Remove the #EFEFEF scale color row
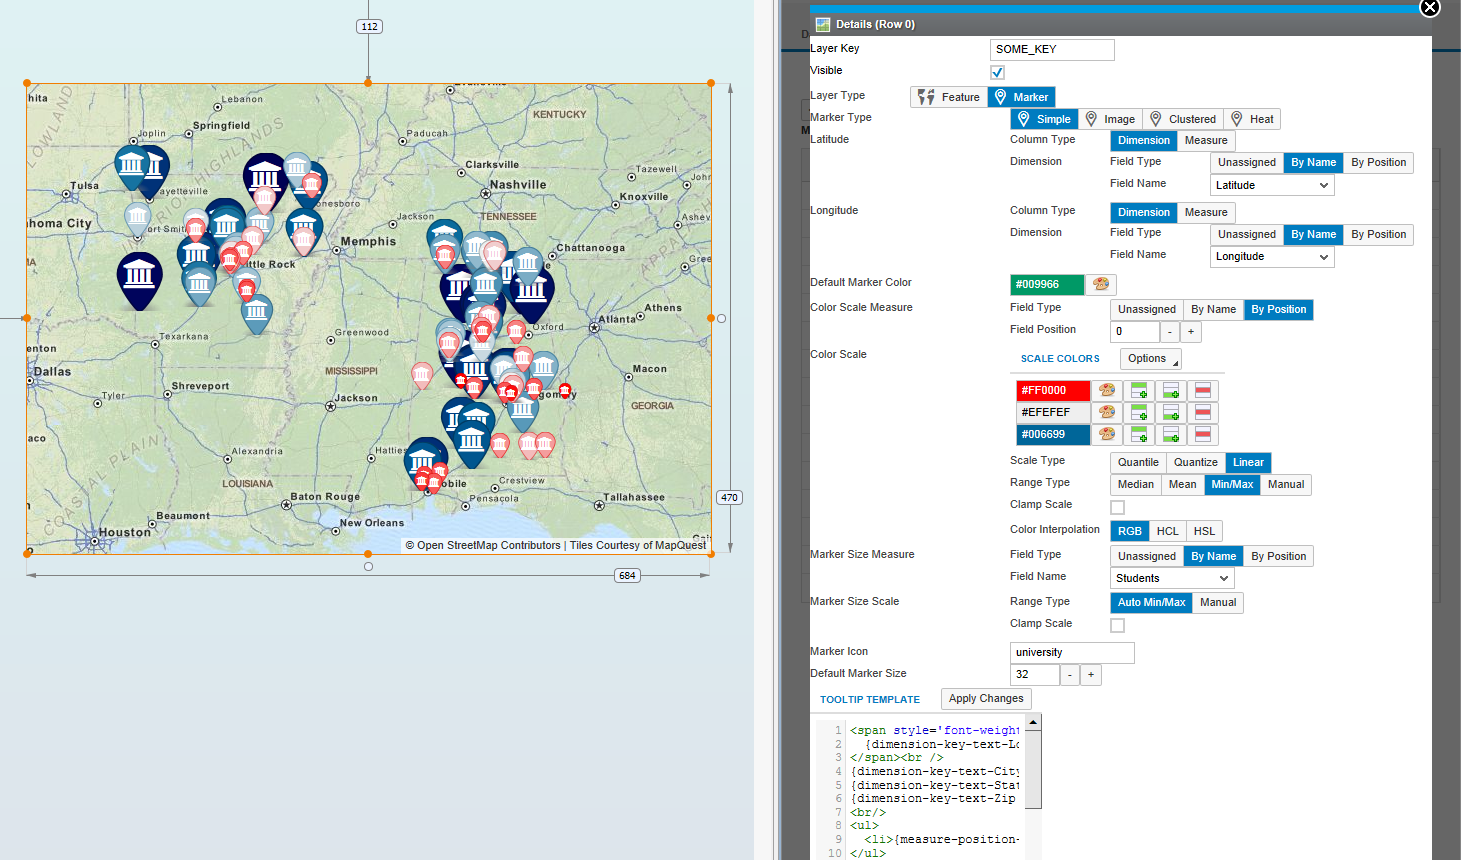 (x=1203, y=413)
